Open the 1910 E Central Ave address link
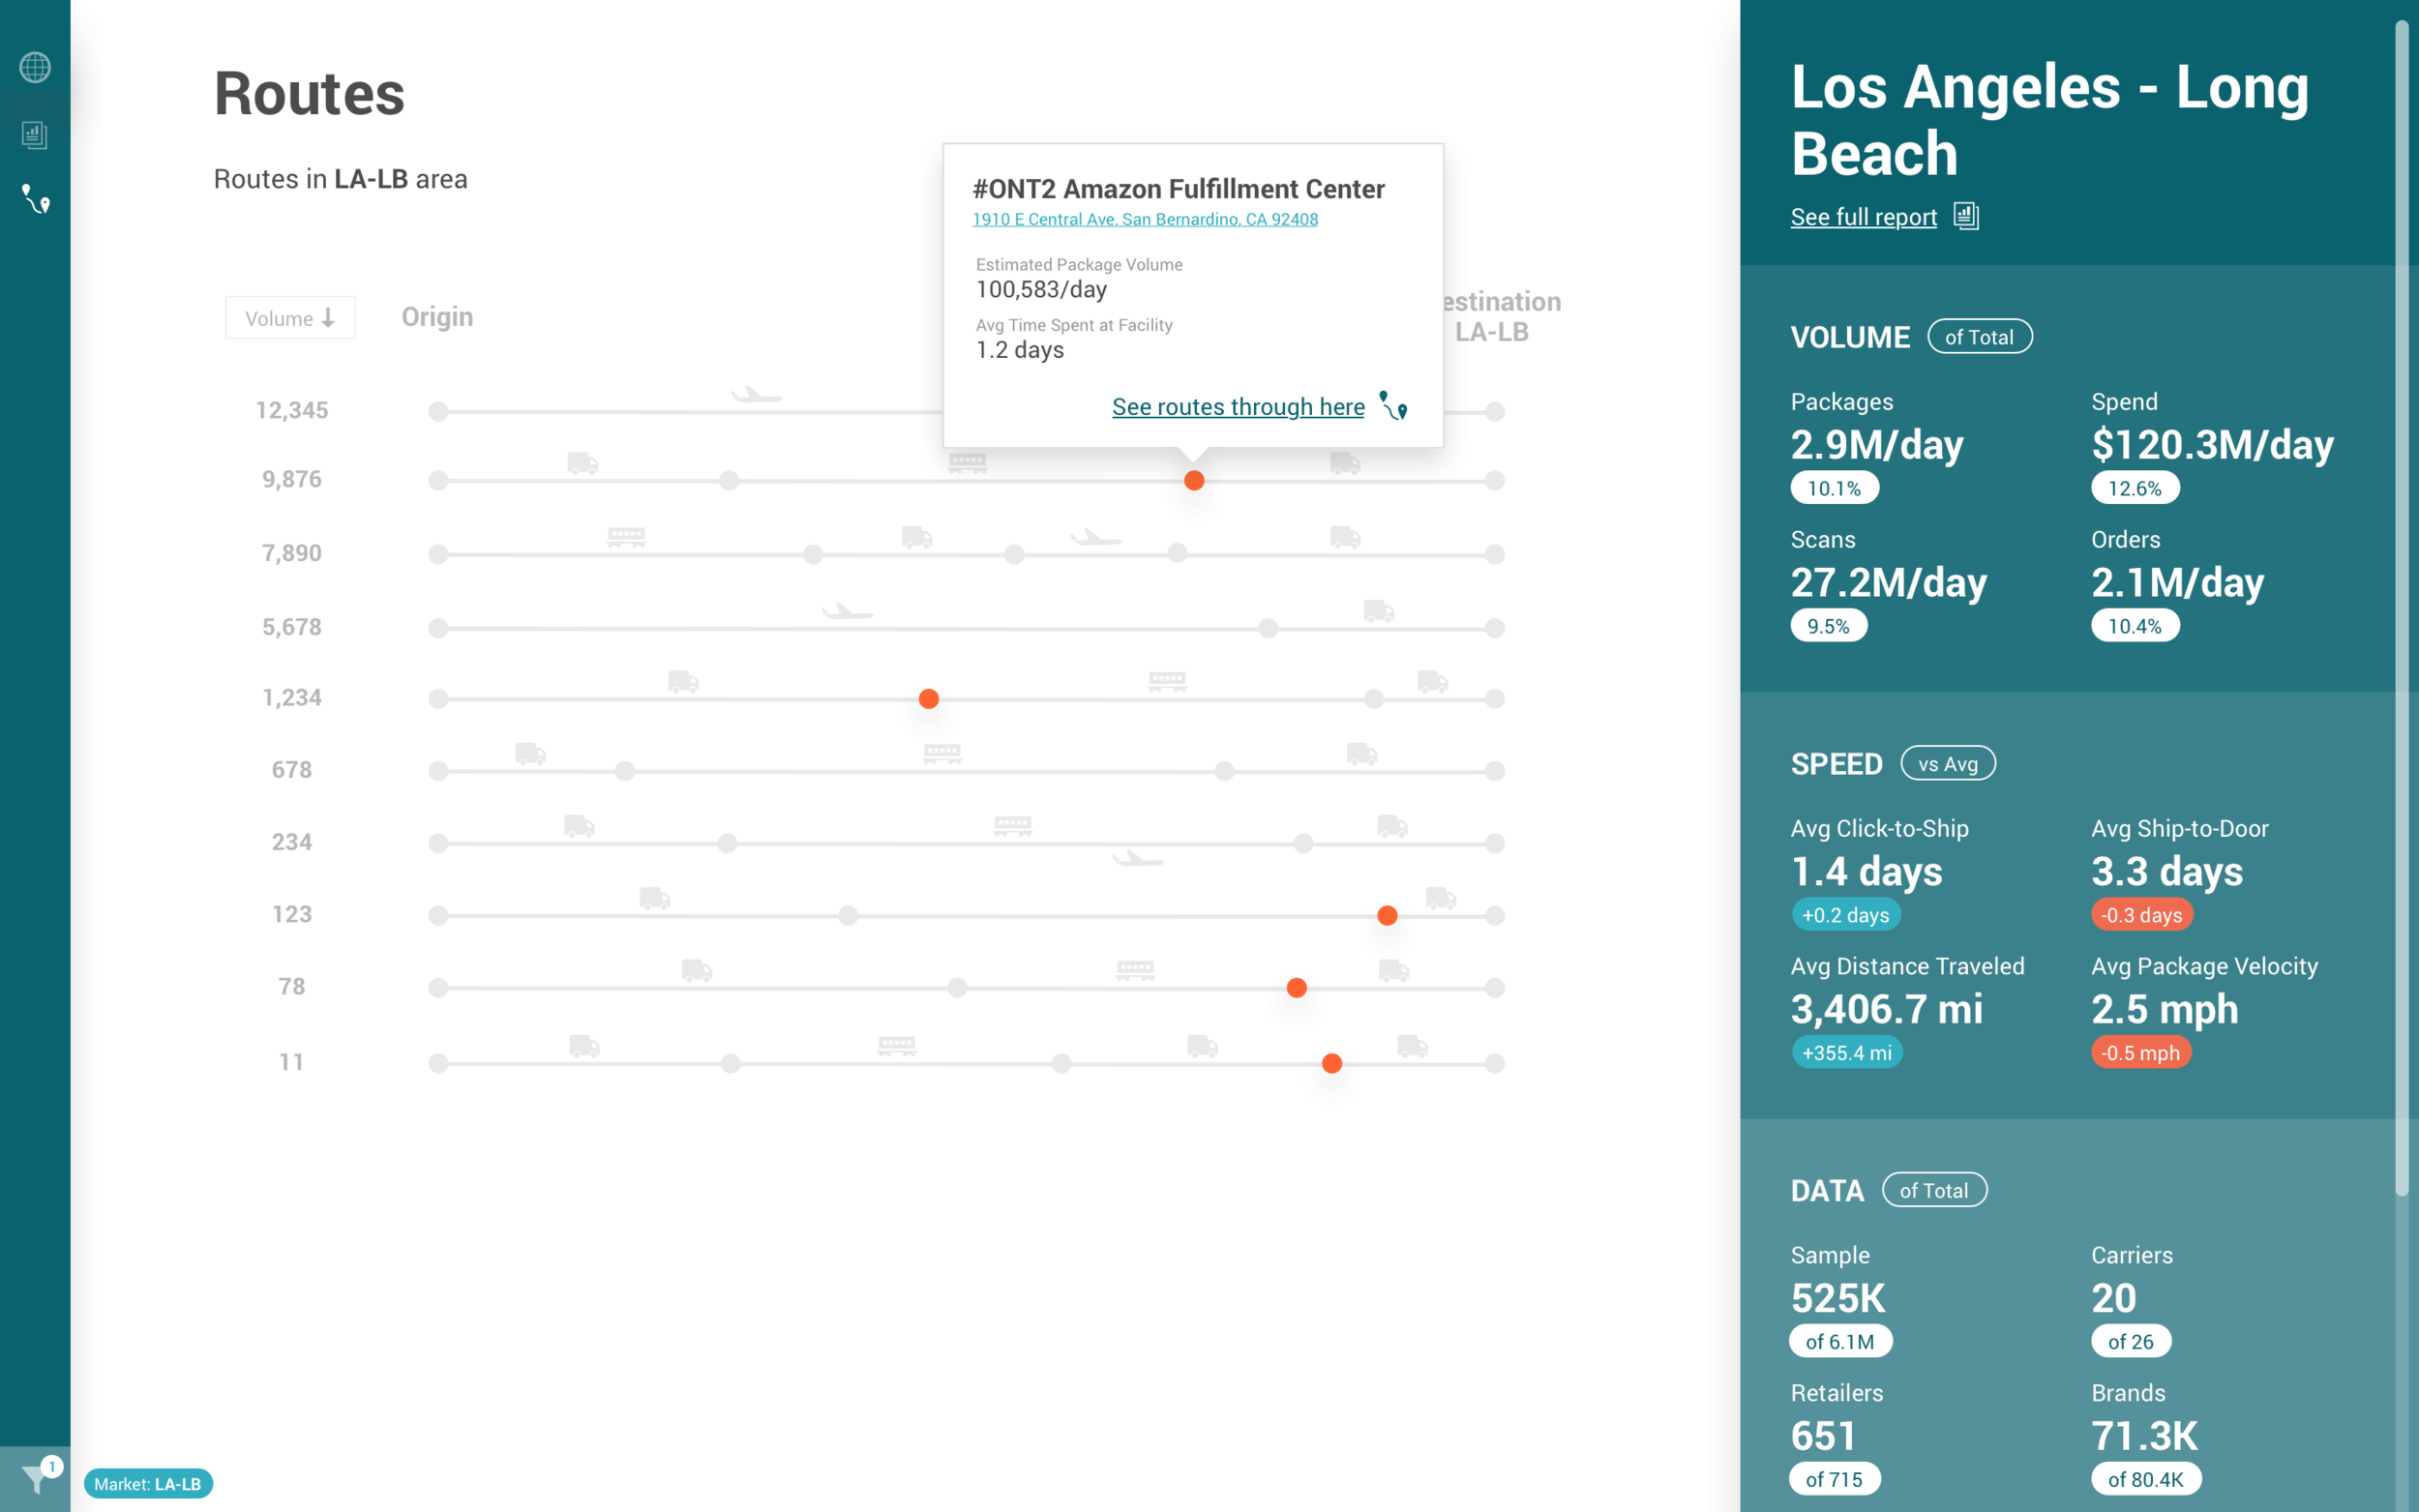 click(1144, 219)
